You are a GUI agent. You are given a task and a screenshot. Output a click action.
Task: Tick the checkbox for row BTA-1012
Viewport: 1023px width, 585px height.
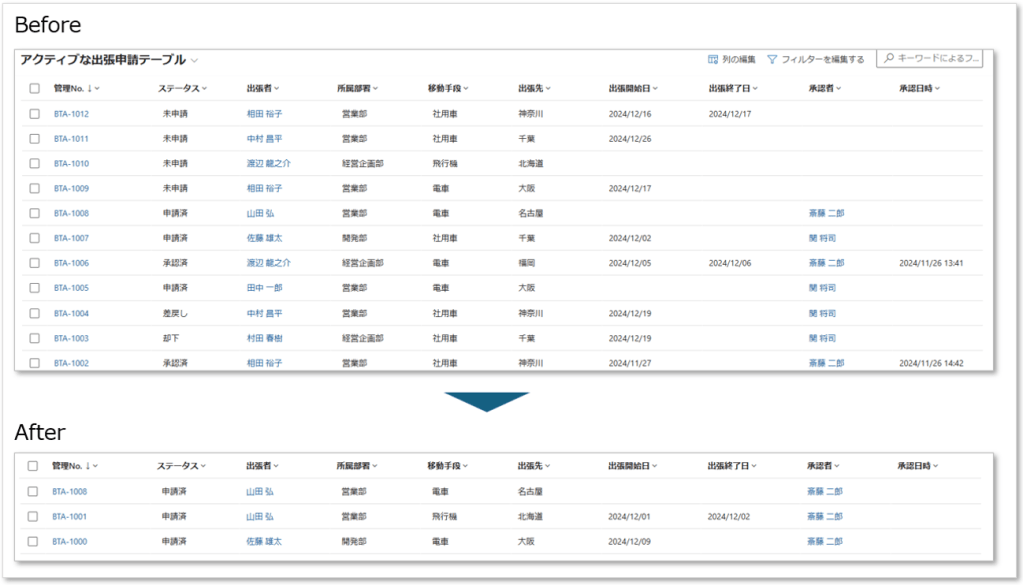[x=34, y=114]
